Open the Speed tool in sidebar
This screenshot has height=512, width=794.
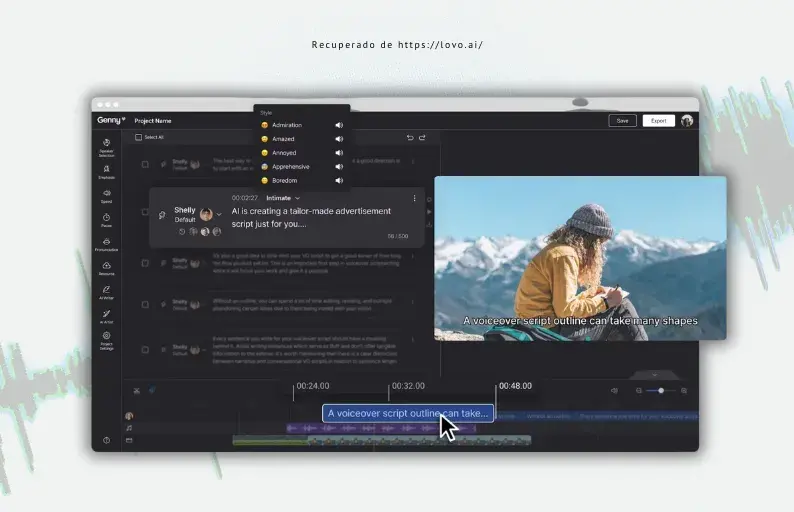[x=106, y=195]
